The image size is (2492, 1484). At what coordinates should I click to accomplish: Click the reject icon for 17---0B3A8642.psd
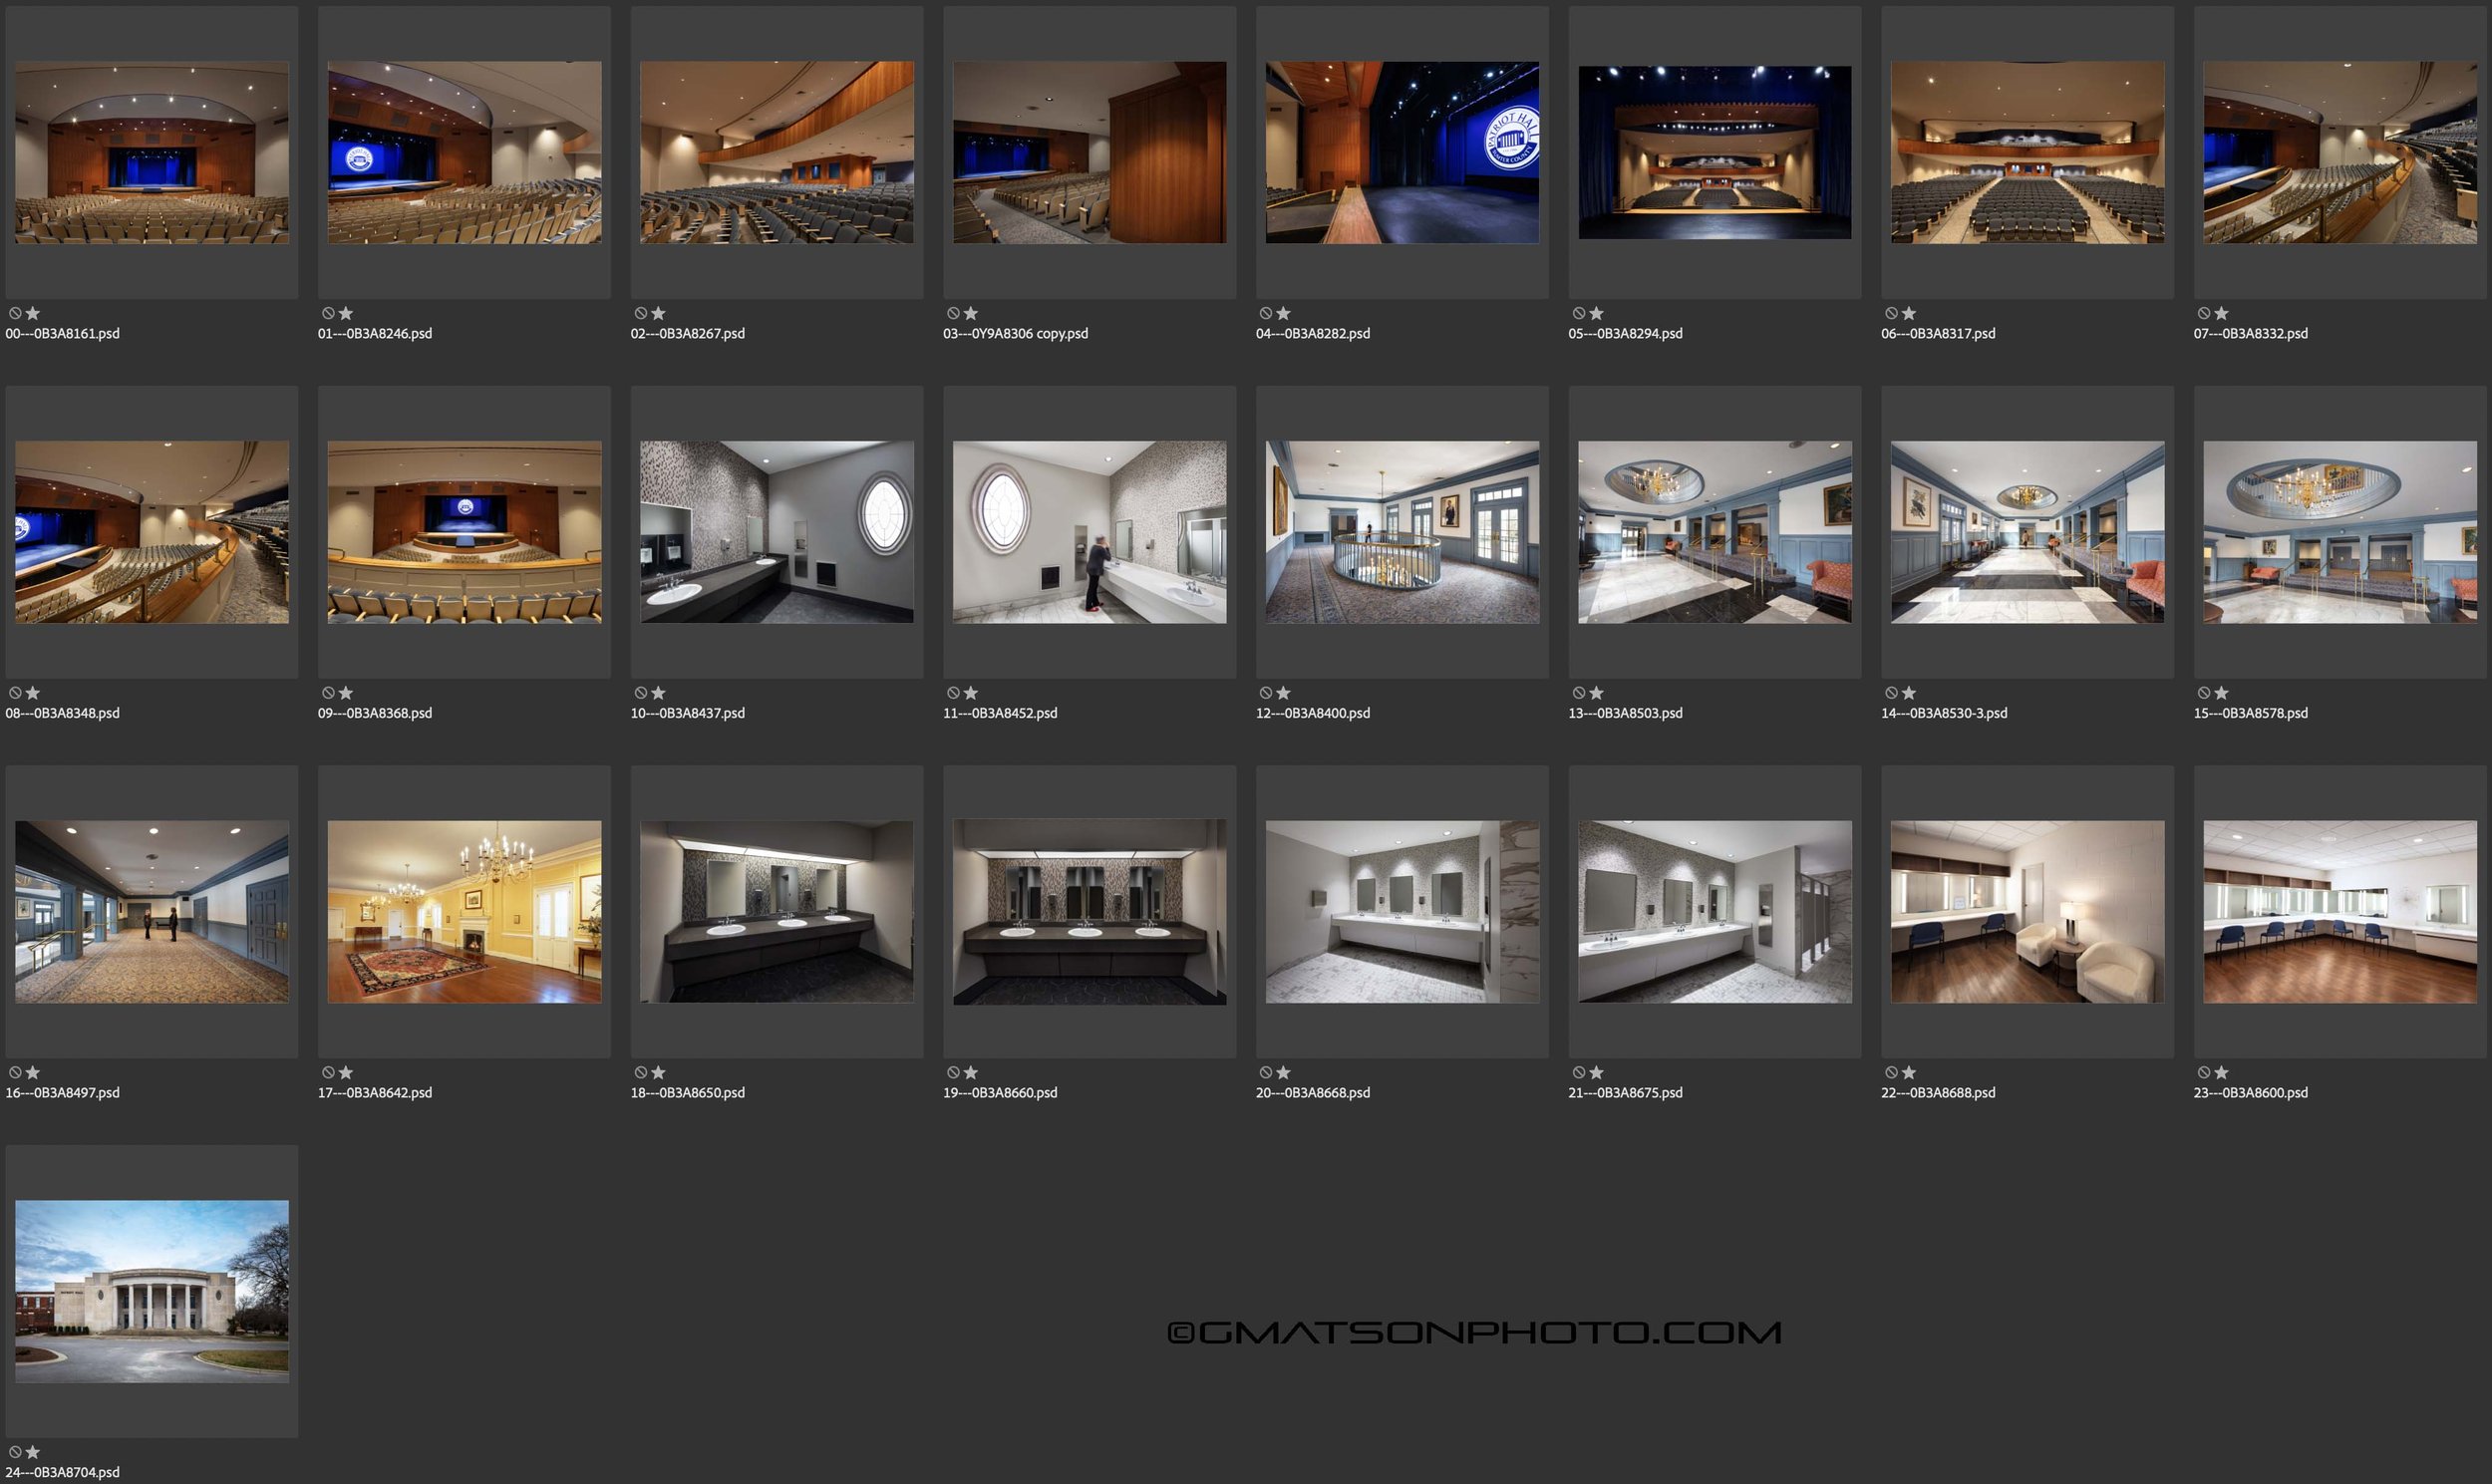click(x=328, y=1072)
